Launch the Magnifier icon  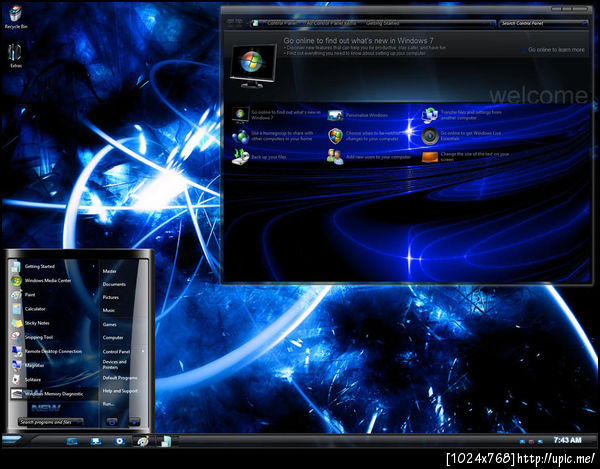coord(16,365)
